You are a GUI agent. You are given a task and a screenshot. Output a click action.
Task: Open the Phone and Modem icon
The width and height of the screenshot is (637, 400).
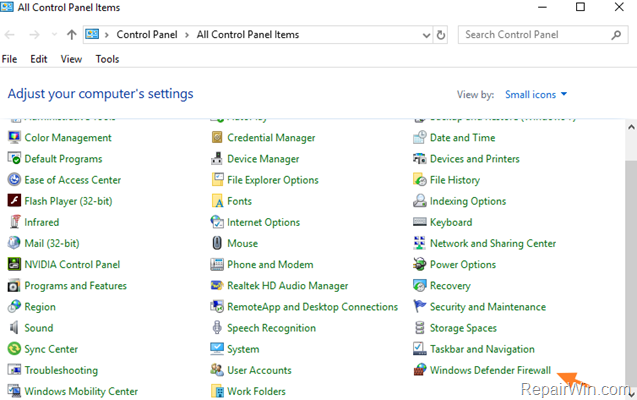click(x=217, y=264)
